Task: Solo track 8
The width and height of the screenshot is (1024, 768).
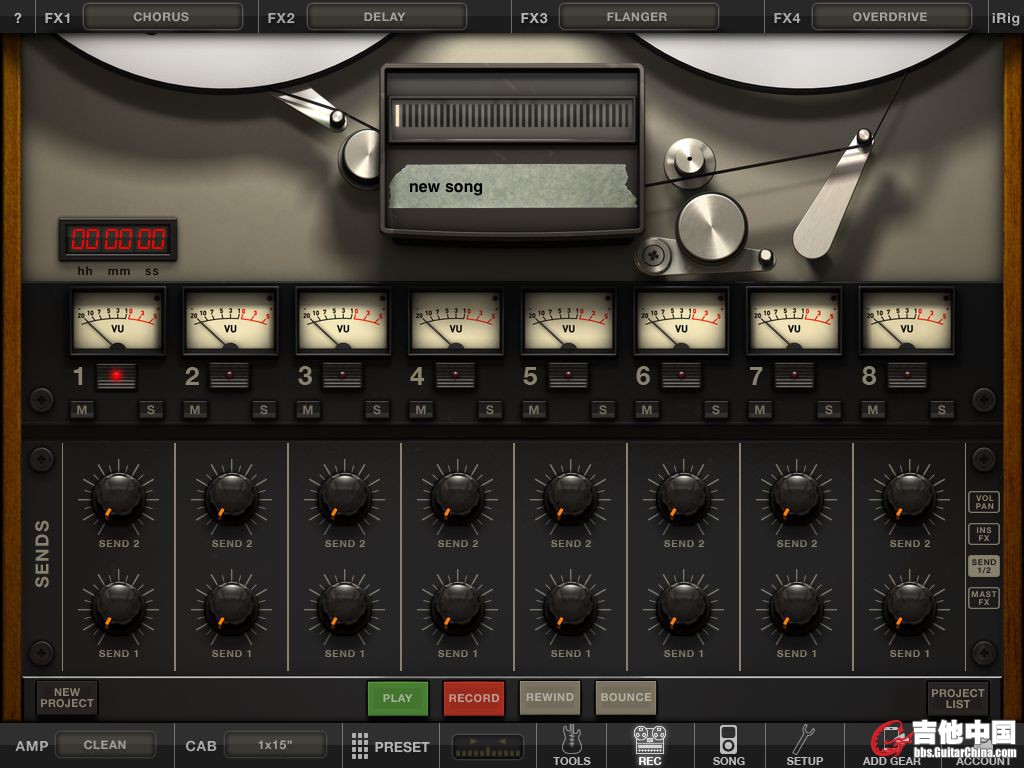Action: (942, 410)
